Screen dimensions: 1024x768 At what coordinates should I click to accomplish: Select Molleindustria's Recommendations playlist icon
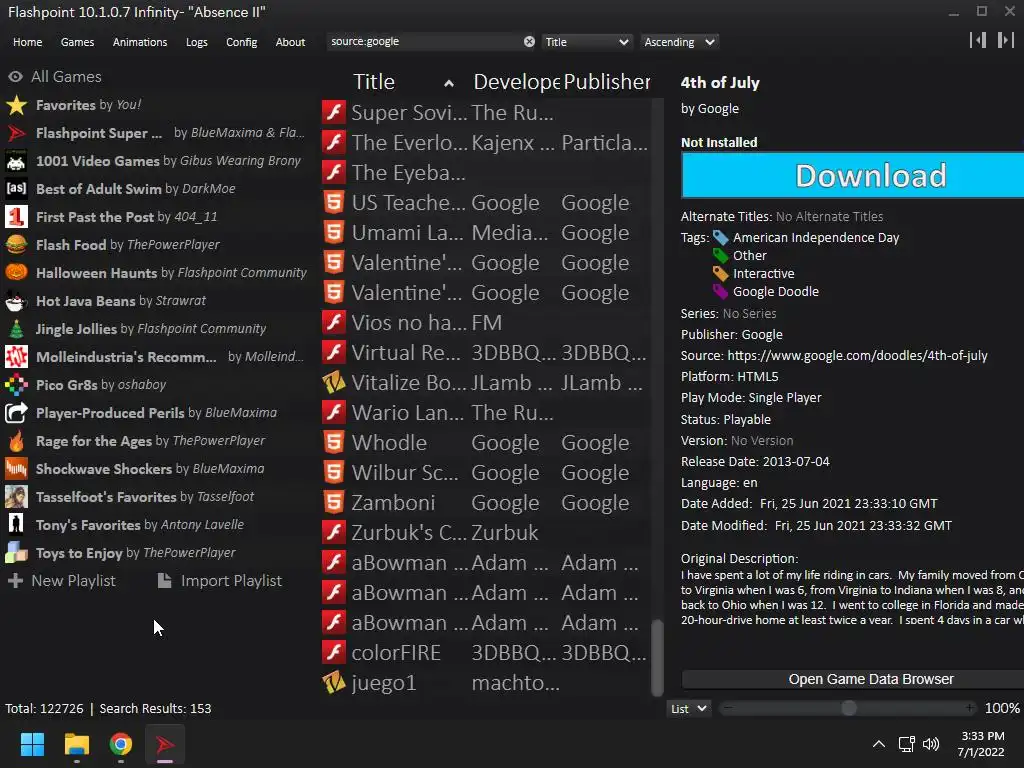[x=16, y=357]
